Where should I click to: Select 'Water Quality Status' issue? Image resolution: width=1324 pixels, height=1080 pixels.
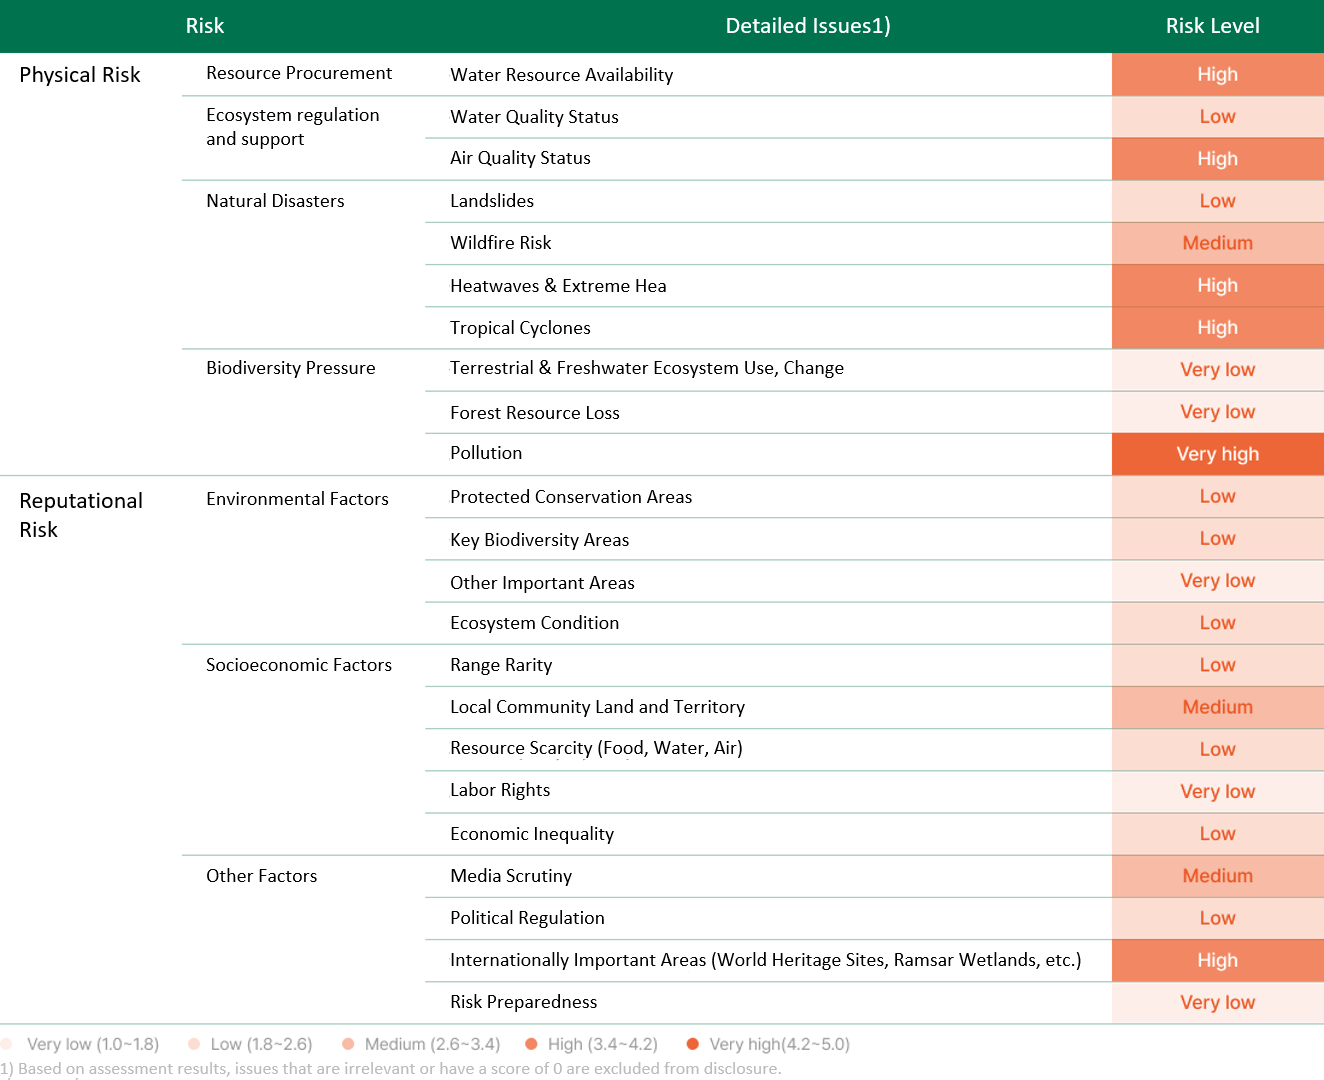(534, 117)
